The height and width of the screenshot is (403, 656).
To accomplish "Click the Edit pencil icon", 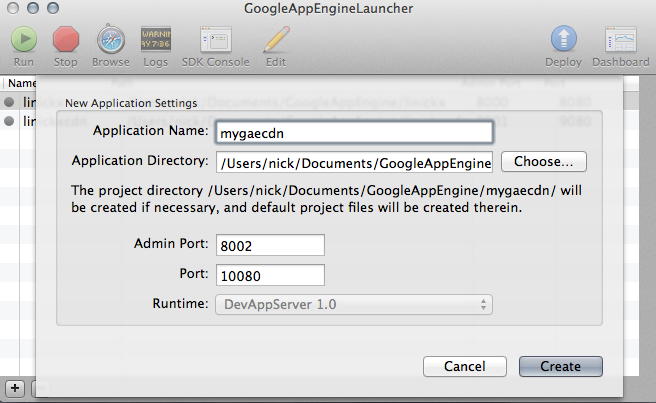I will 276,39.
